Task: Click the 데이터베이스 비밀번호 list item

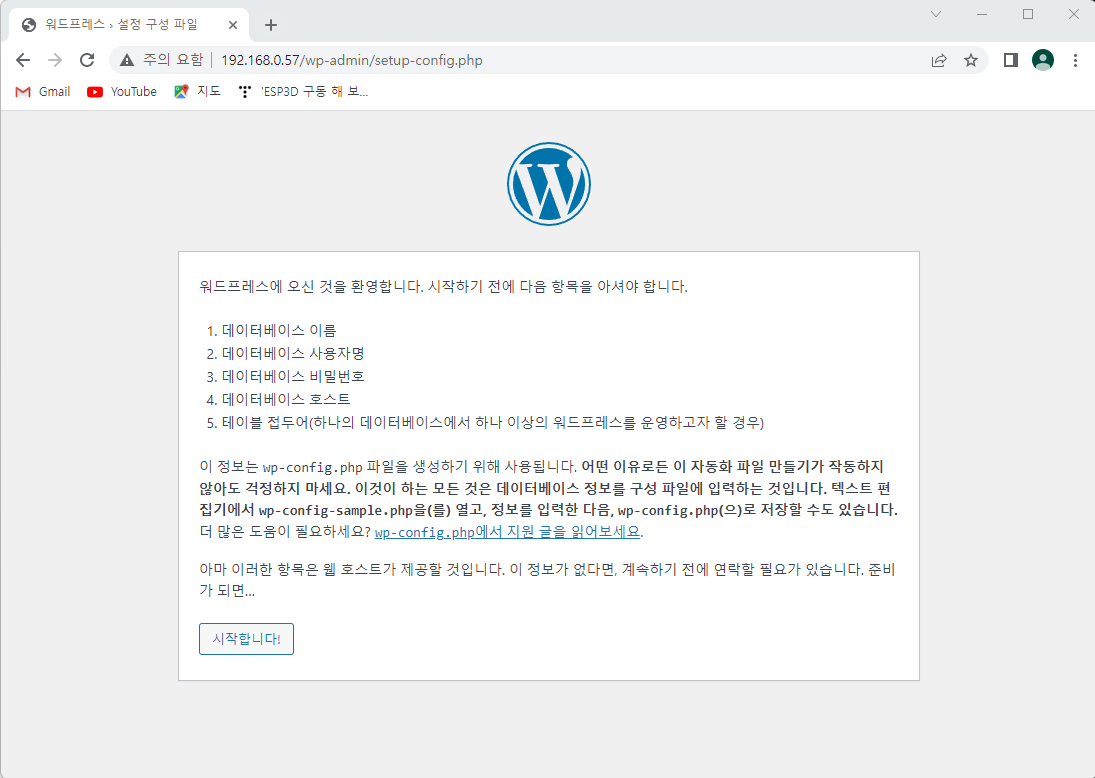Action: pyautogui.click(x=293, y=376)
